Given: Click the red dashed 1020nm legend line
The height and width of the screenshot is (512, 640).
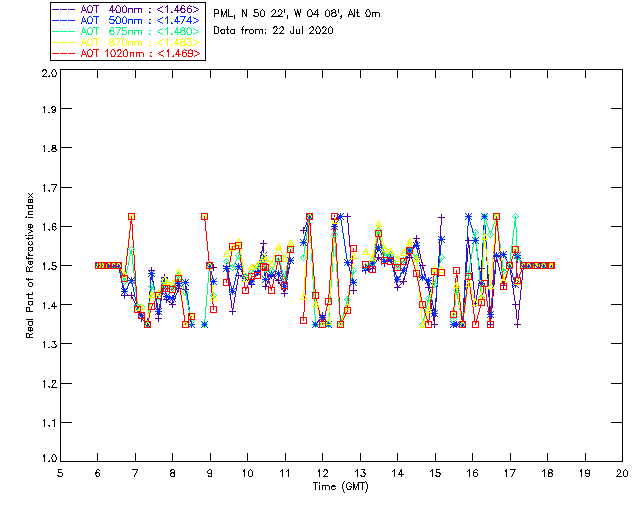Looking at the screenshot, I should pyautogui.click(x=64, y=53).
